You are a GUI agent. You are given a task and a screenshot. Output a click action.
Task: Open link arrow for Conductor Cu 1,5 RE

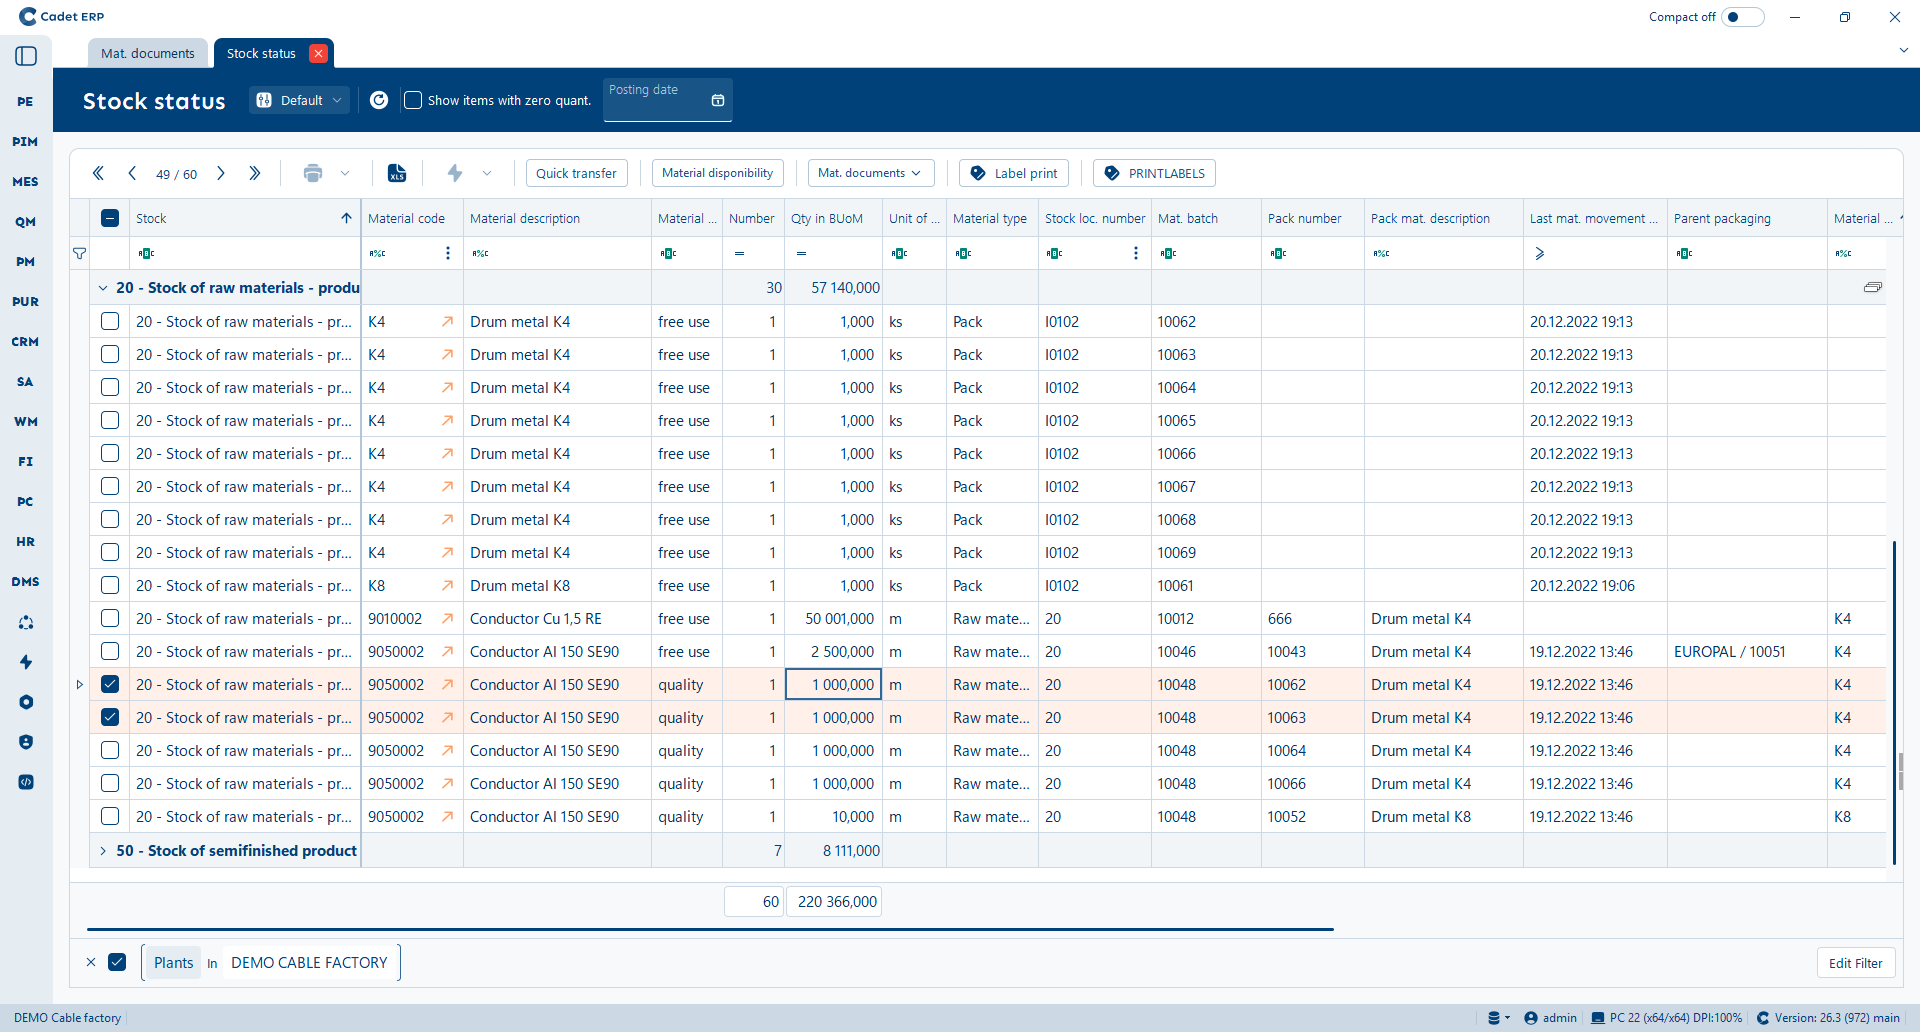[x=447, y=619]
